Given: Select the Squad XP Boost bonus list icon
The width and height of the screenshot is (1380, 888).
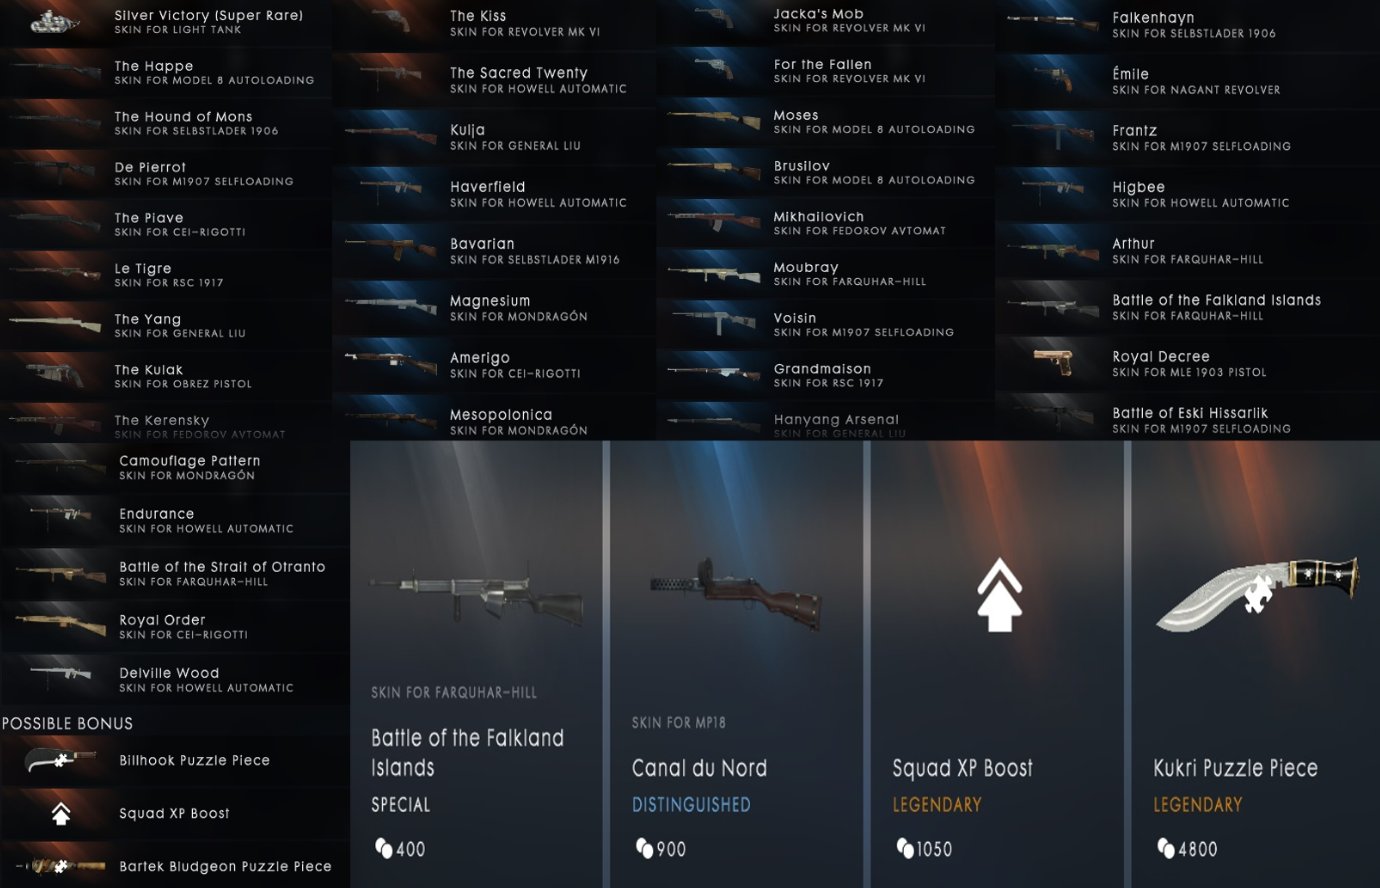Looking at the screenshot, I should [61, 814].
